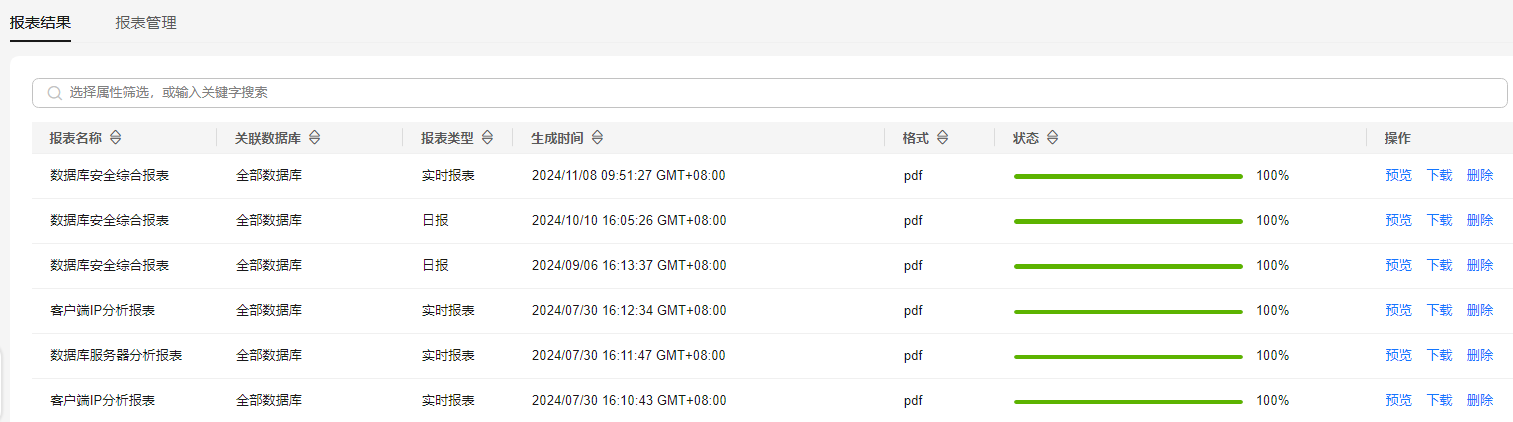Switch to 报表管理 tab

click(146, 22)
